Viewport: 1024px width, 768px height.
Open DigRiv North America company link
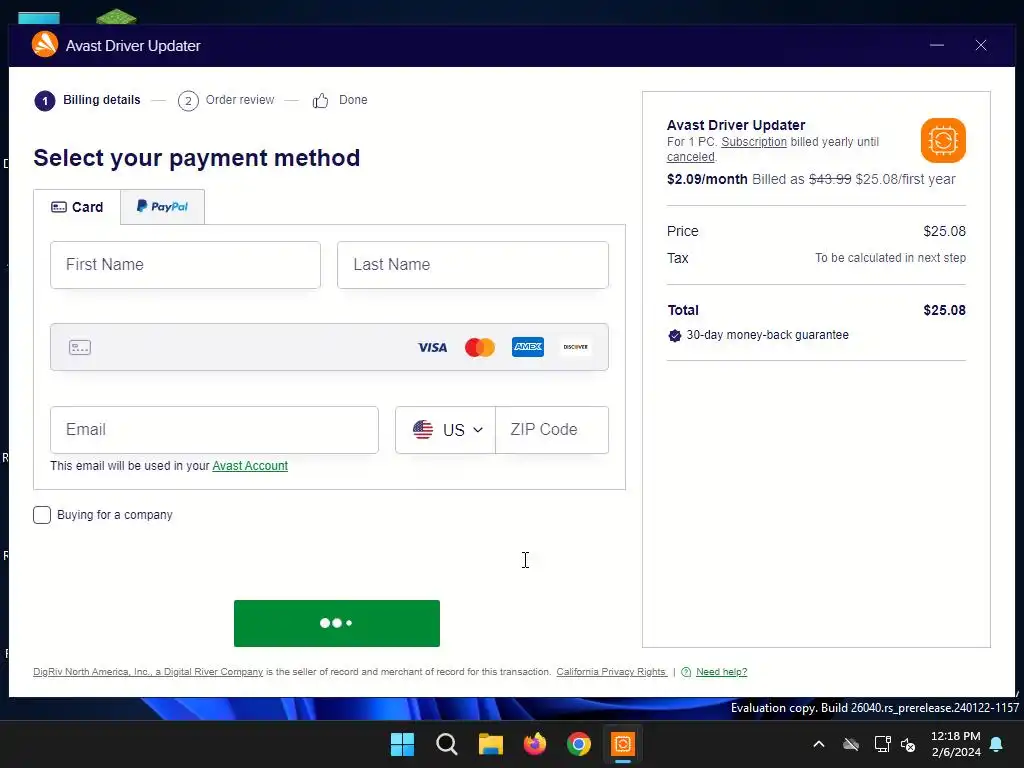pyautogui.click(x=148, y=672)
